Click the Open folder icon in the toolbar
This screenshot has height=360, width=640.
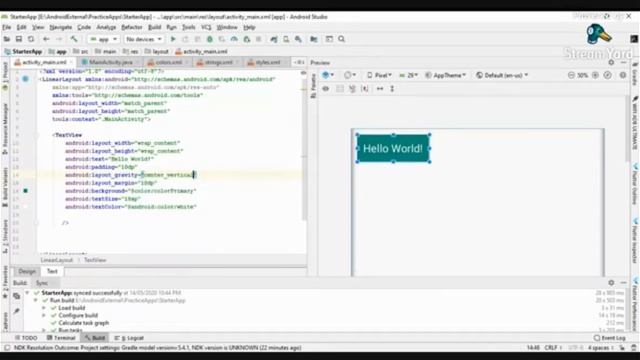pyautogui.click(x=7, y=39)
